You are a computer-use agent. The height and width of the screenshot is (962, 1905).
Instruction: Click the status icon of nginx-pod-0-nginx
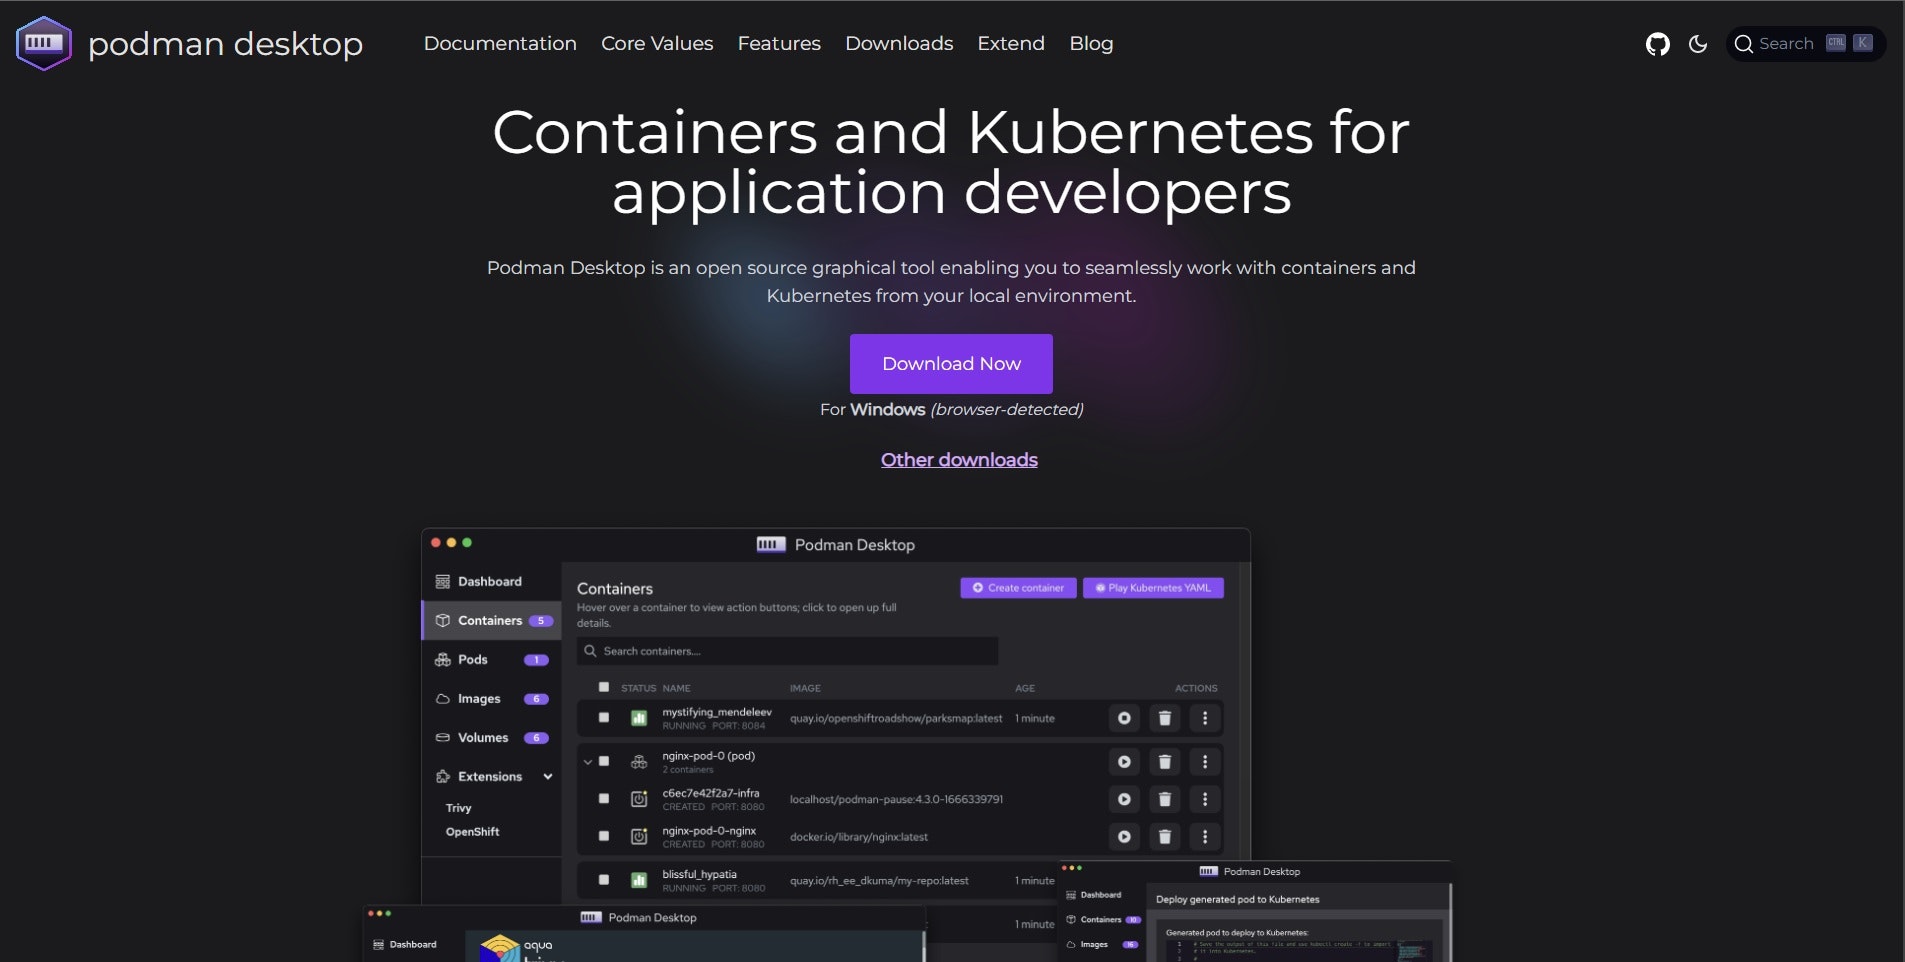(639, 836)
